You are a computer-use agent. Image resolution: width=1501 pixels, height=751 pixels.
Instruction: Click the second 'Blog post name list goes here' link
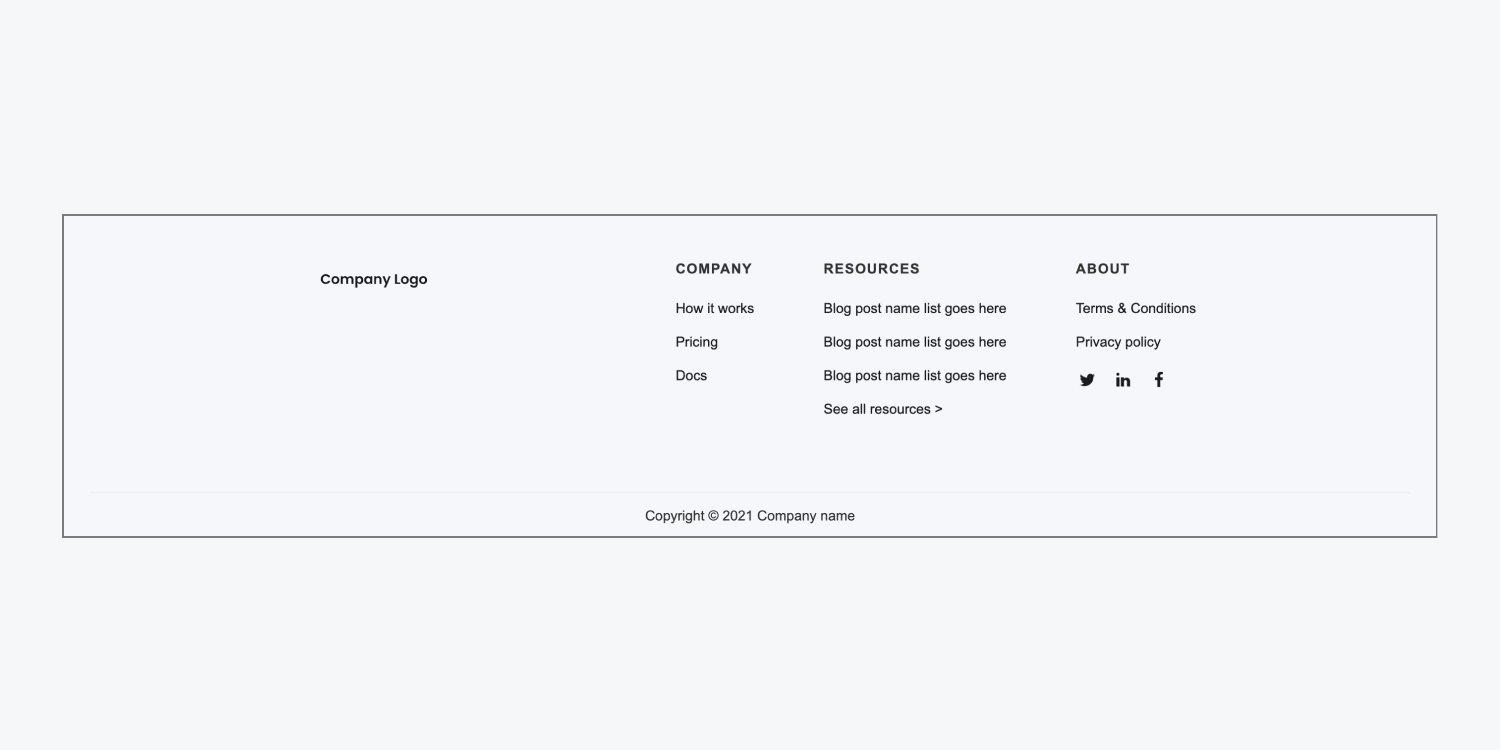(x=914, y=341)
